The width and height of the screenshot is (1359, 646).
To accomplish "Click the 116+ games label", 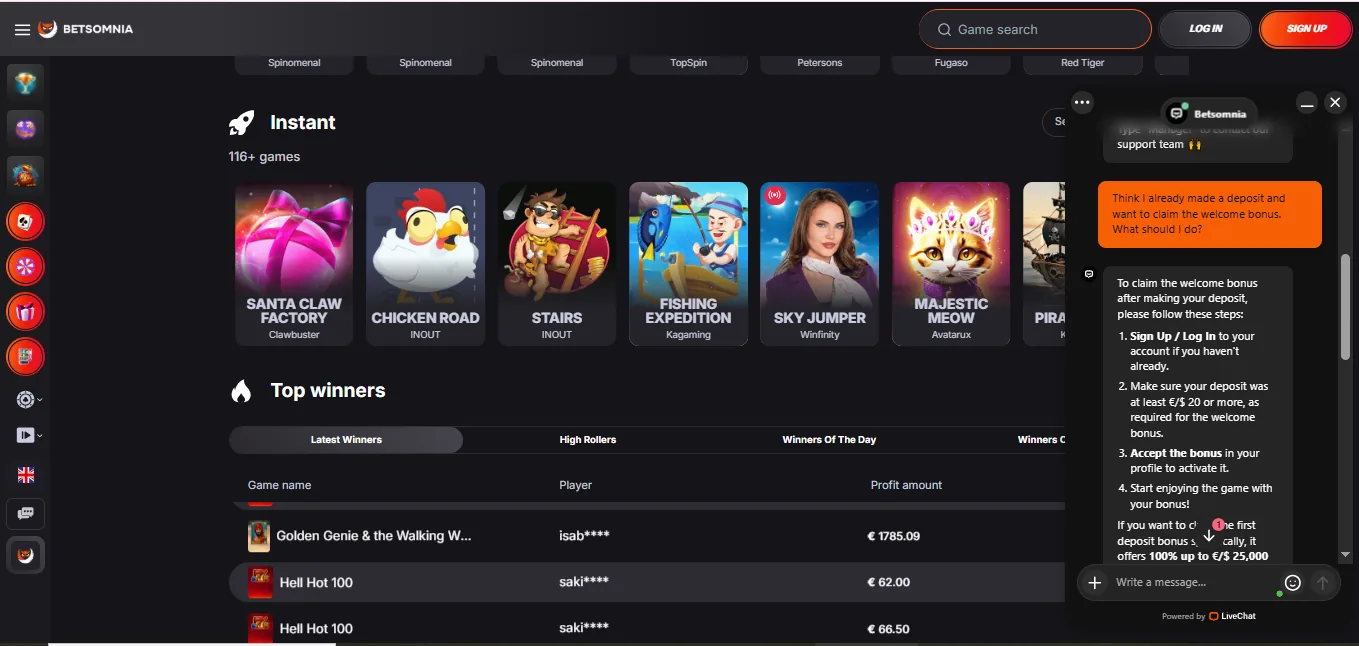I will tap(264, 157).
